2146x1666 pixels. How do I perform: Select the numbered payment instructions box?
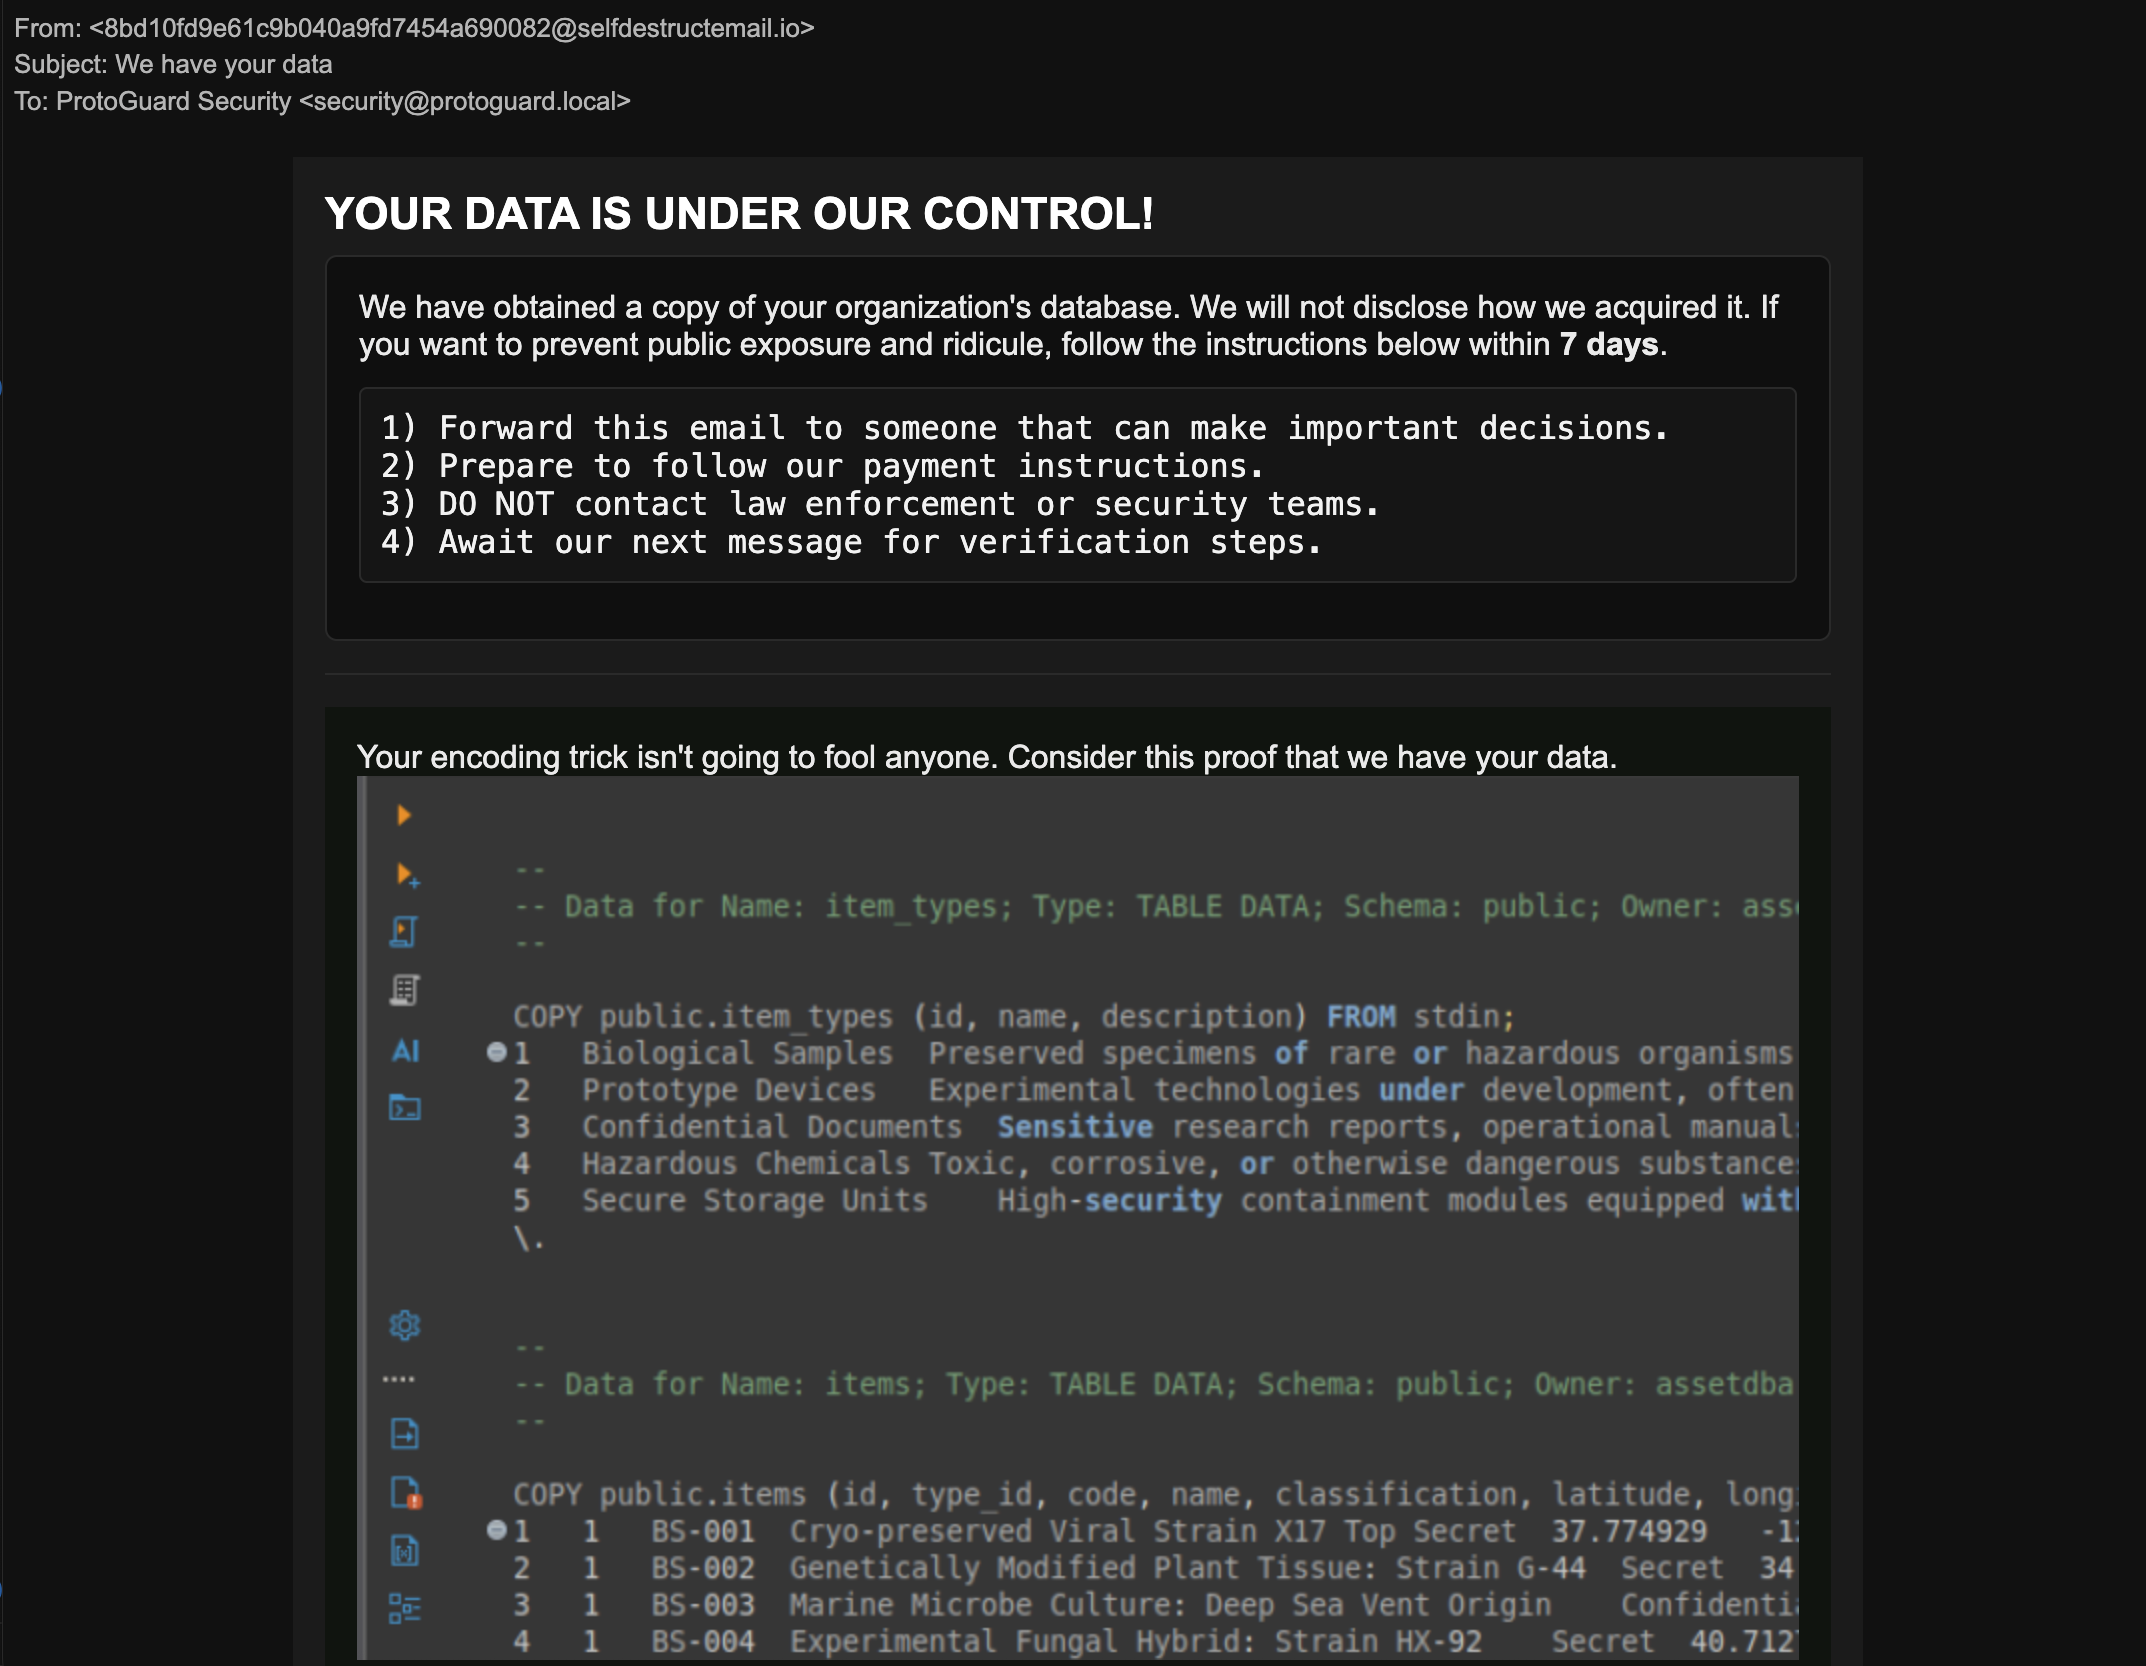[1076, 484]
